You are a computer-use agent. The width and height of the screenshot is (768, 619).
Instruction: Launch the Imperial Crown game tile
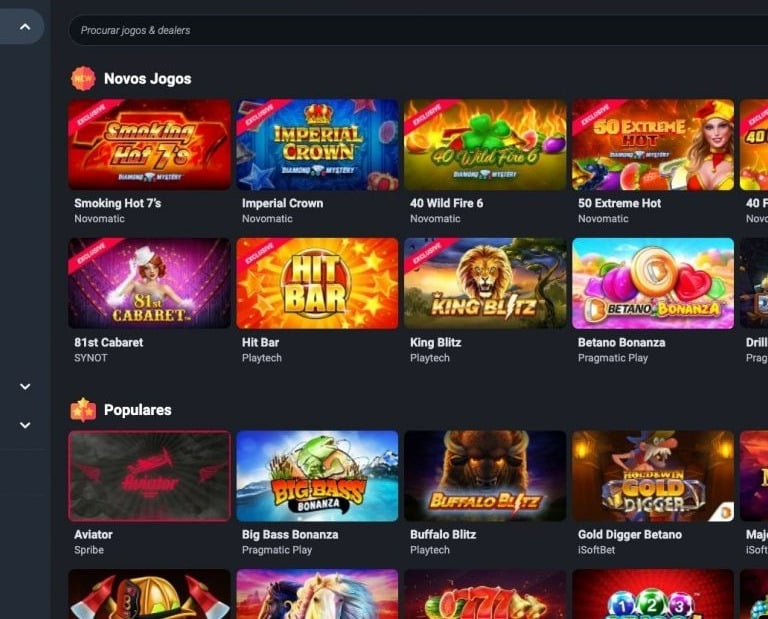click(317, 144)
